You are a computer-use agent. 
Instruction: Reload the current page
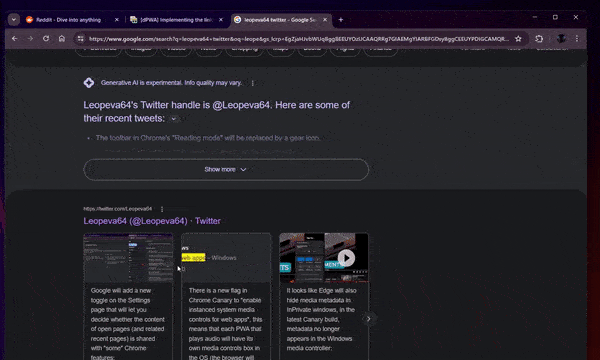pos(46,39)
